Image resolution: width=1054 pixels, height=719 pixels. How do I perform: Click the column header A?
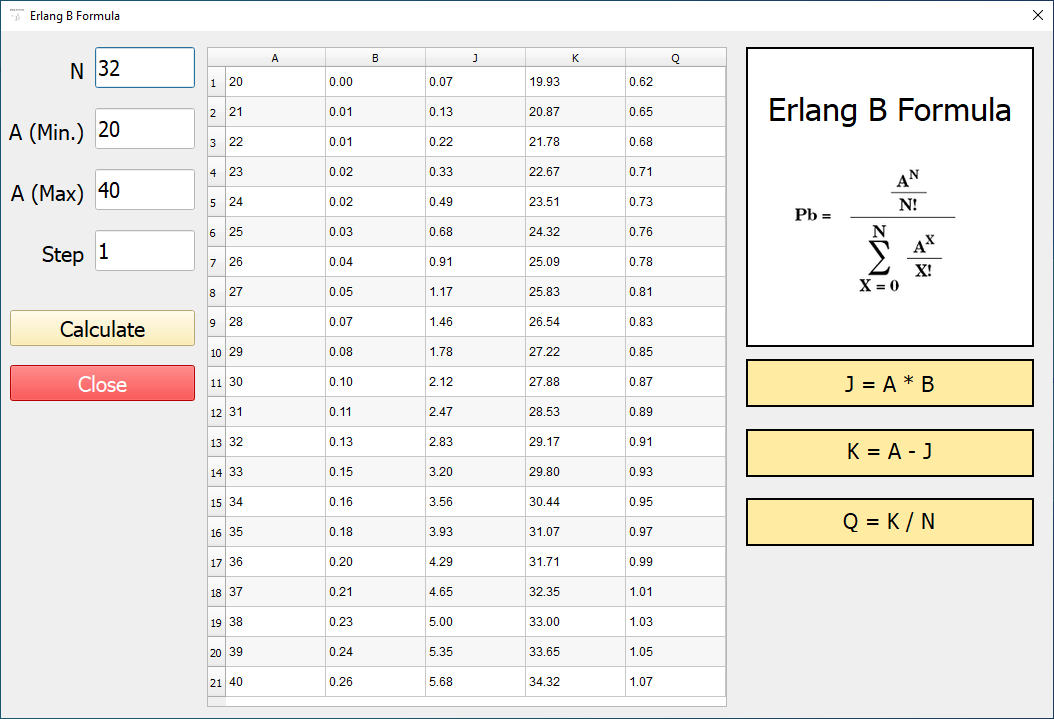click(x=275, y=57)
